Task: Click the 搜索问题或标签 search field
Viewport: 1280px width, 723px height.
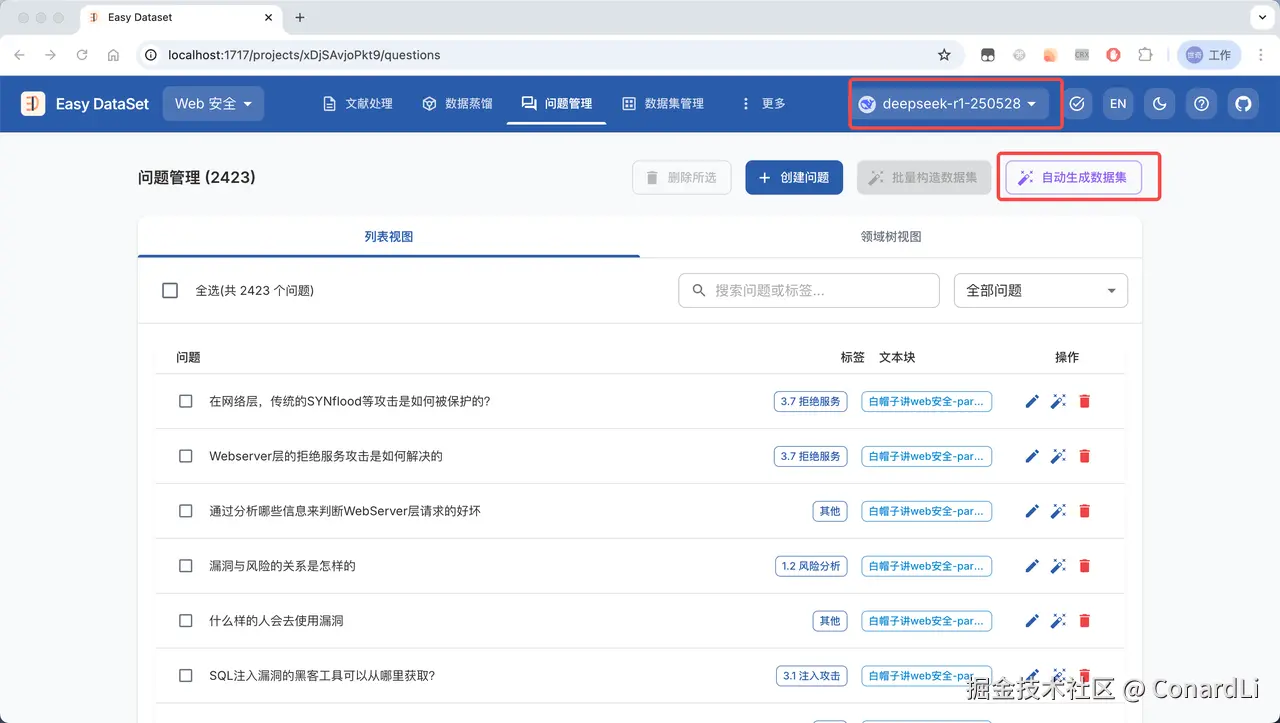Action: [x=809, y=290]
